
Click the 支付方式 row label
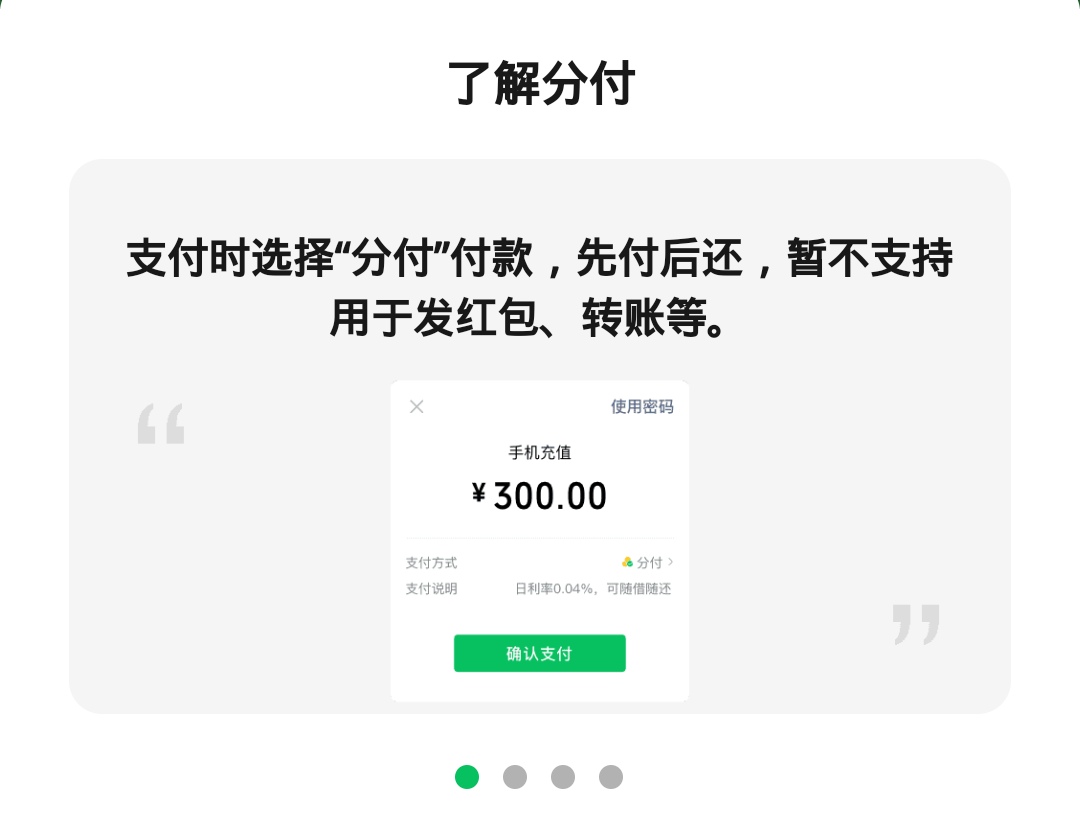click(x=431, y=562)
